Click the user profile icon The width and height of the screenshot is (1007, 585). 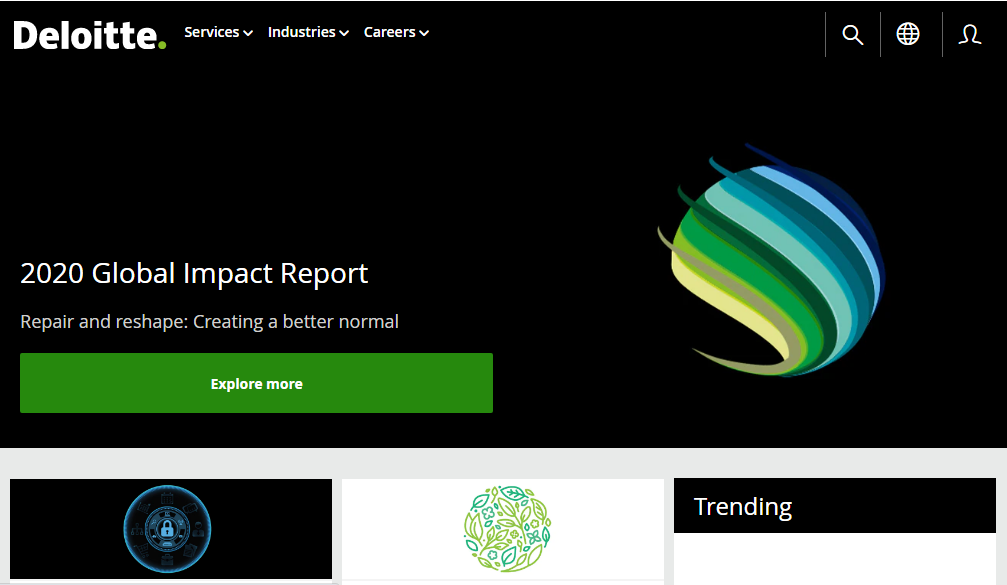click(969, 34)
